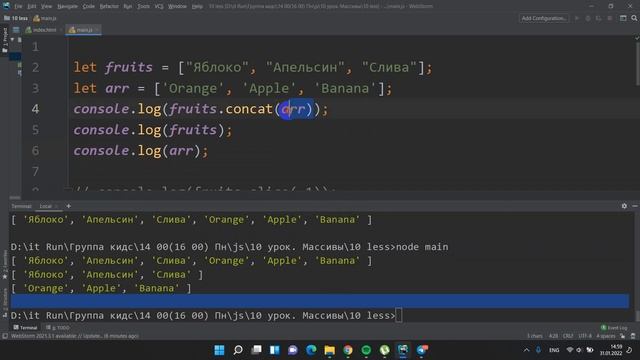This screenshot has height=360, width=640.
Task: Click the project view options icon beside index.html
Action: (x=16, y=30)
